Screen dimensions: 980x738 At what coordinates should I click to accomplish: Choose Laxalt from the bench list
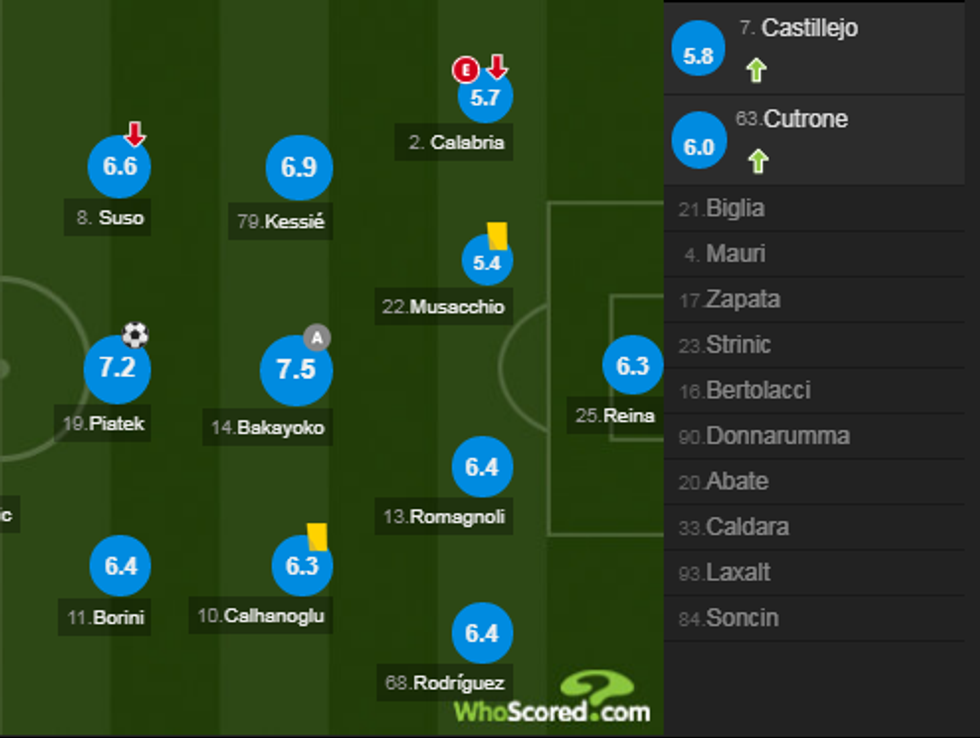pyautogui.click(x=738, y=573)
